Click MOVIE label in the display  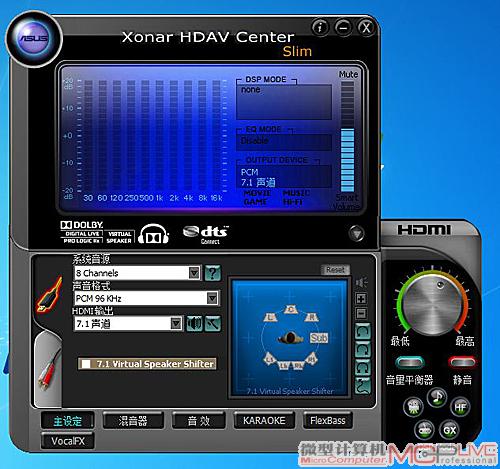click(257, 193)
